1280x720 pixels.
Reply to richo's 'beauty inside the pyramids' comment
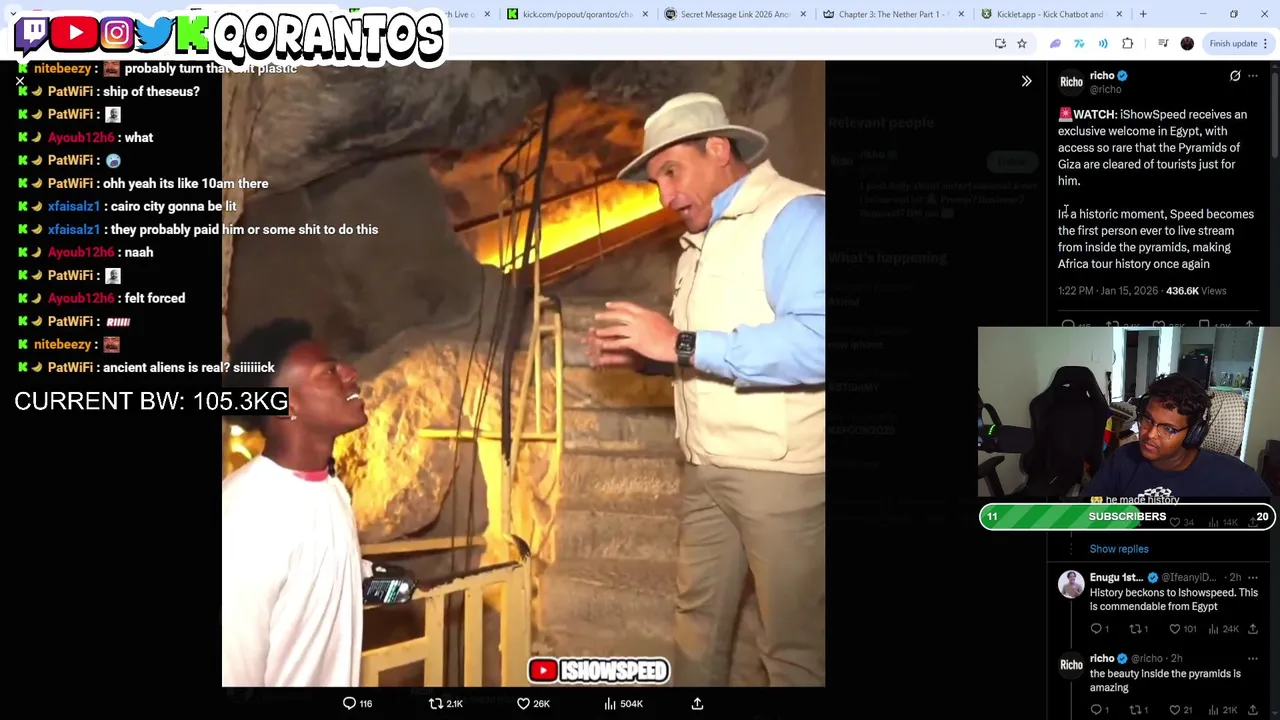tap(1098, 710)
